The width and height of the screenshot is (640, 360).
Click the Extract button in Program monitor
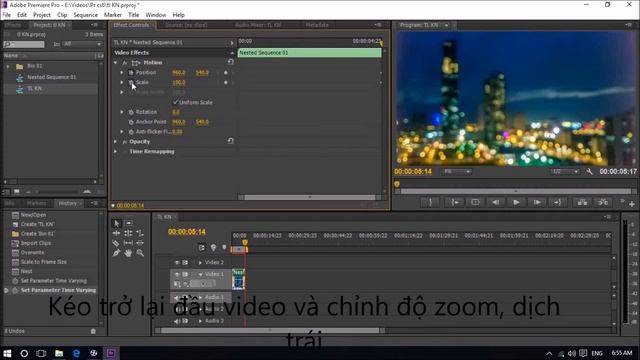tap(603, 202)
